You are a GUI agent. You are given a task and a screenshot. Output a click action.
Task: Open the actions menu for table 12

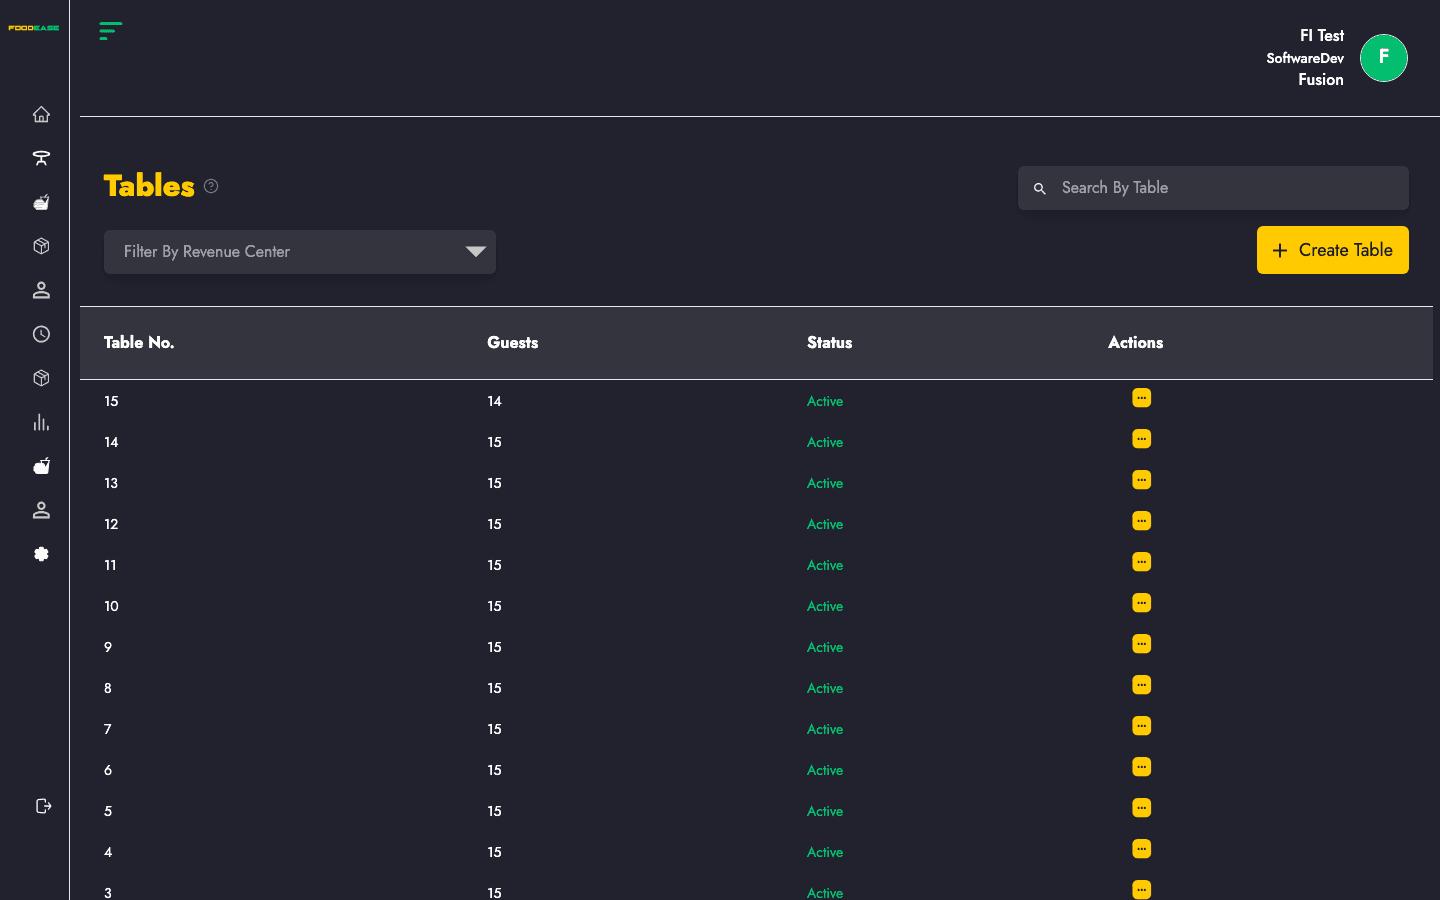coord(1141,521)
